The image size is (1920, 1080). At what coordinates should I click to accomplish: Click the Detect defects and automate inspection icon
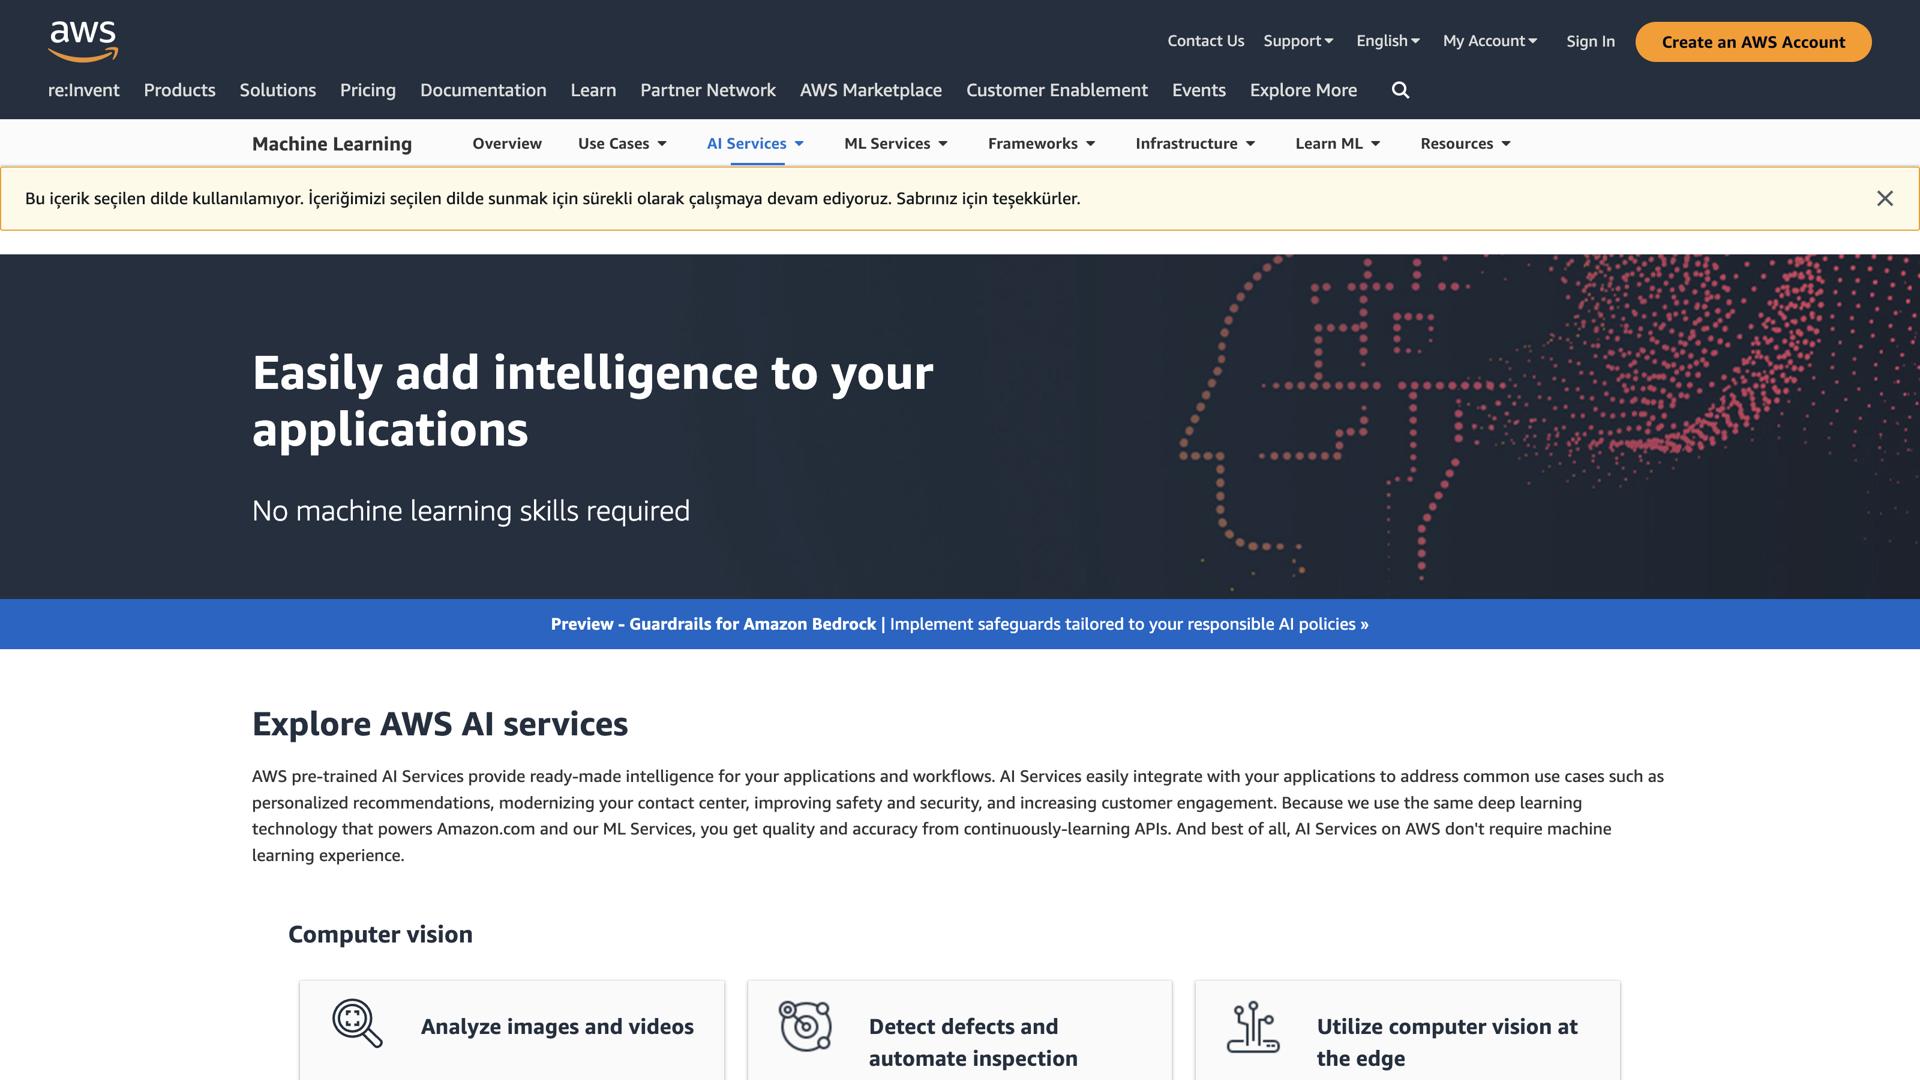[x=803, y=1024]
